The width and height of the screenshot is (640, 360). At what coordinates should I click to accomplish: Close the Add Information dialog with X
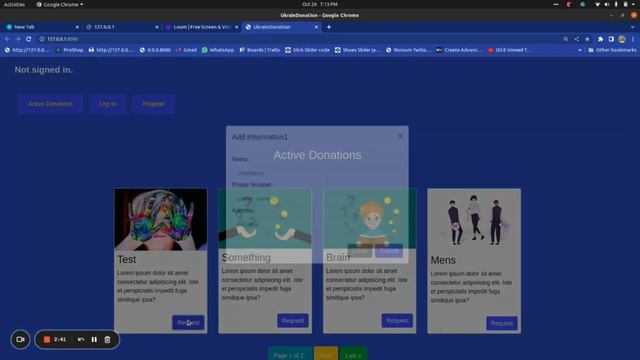click(x=400, y=136)
